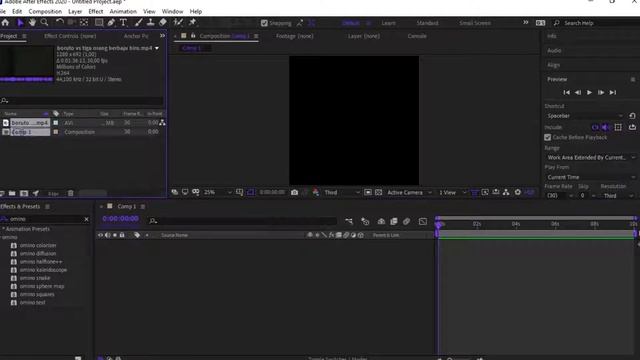Screen dimensions: 640x360
Task: Create a new composition icon in Project panel
Action: pyautogui.click(x=24, y=193)
